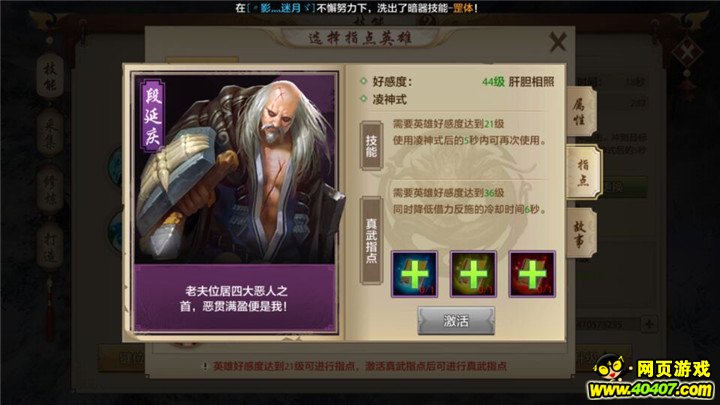The image size is (720, 405).
Task: Click the red slot plus icon
Action: (x=532, y=274)
